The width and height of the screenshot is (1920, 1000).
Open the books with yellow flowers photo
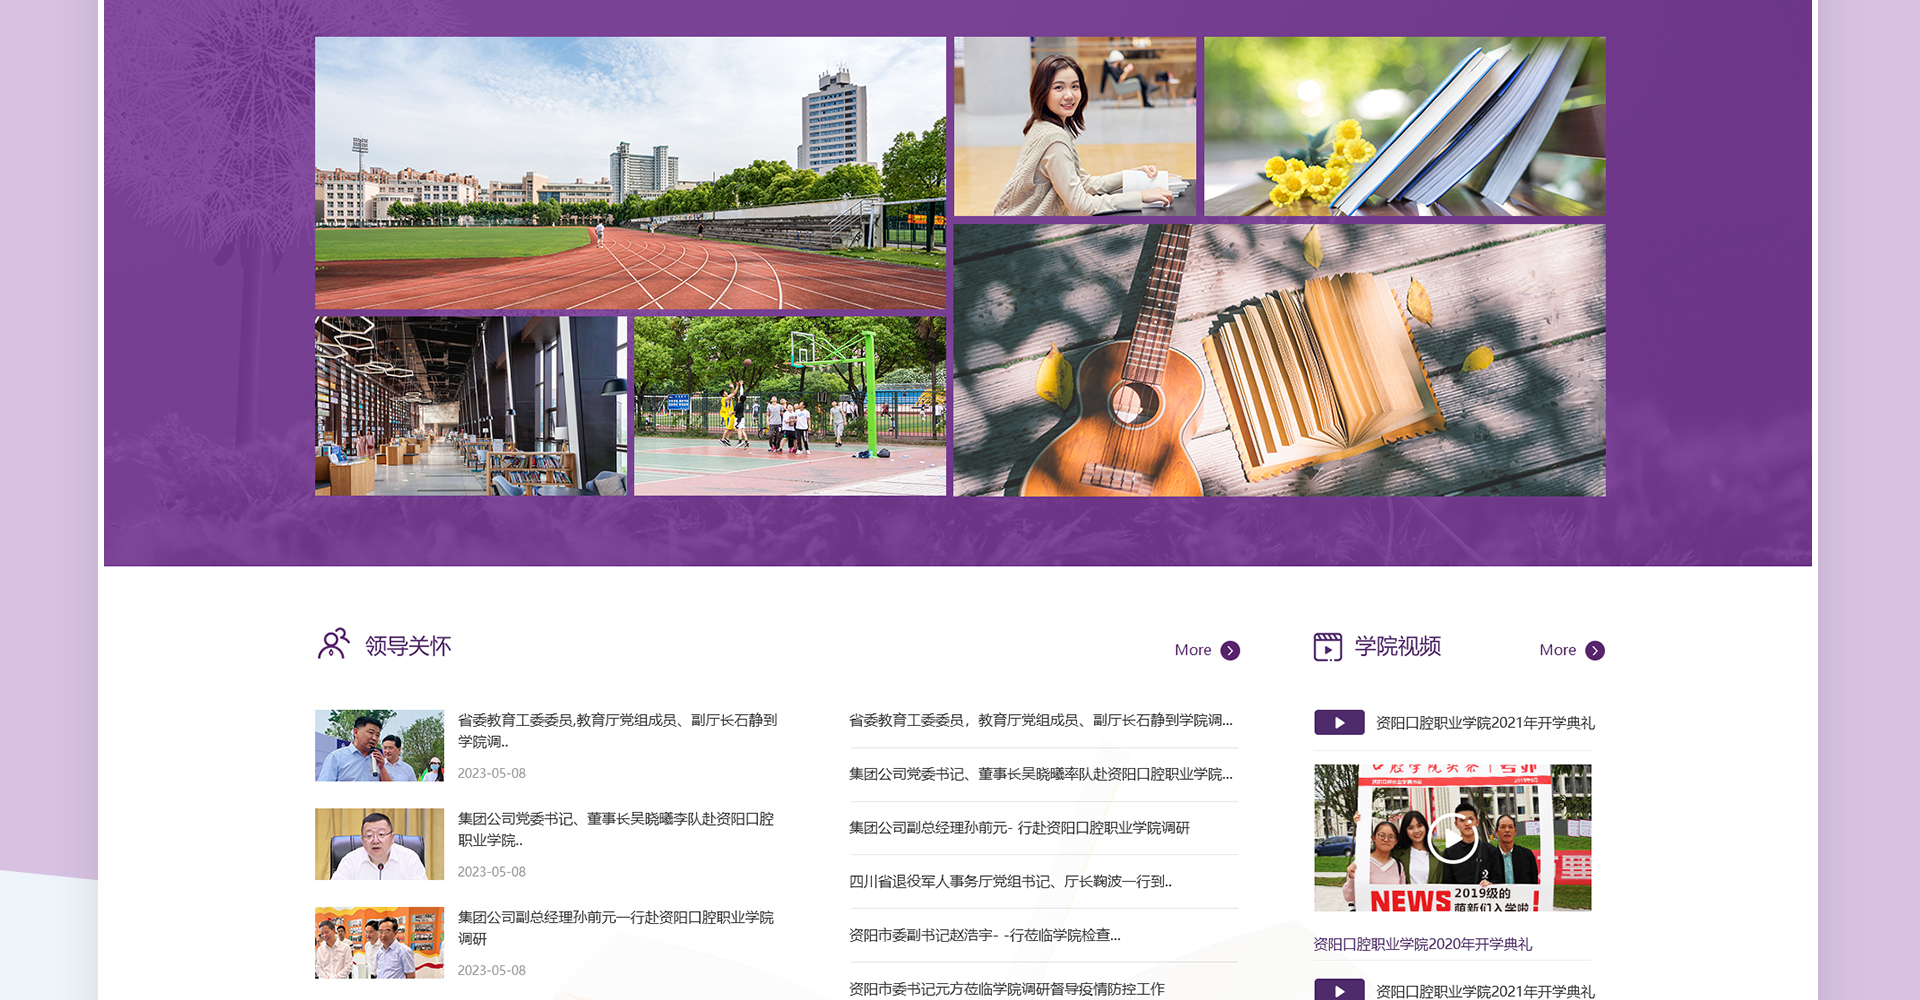1404,127
